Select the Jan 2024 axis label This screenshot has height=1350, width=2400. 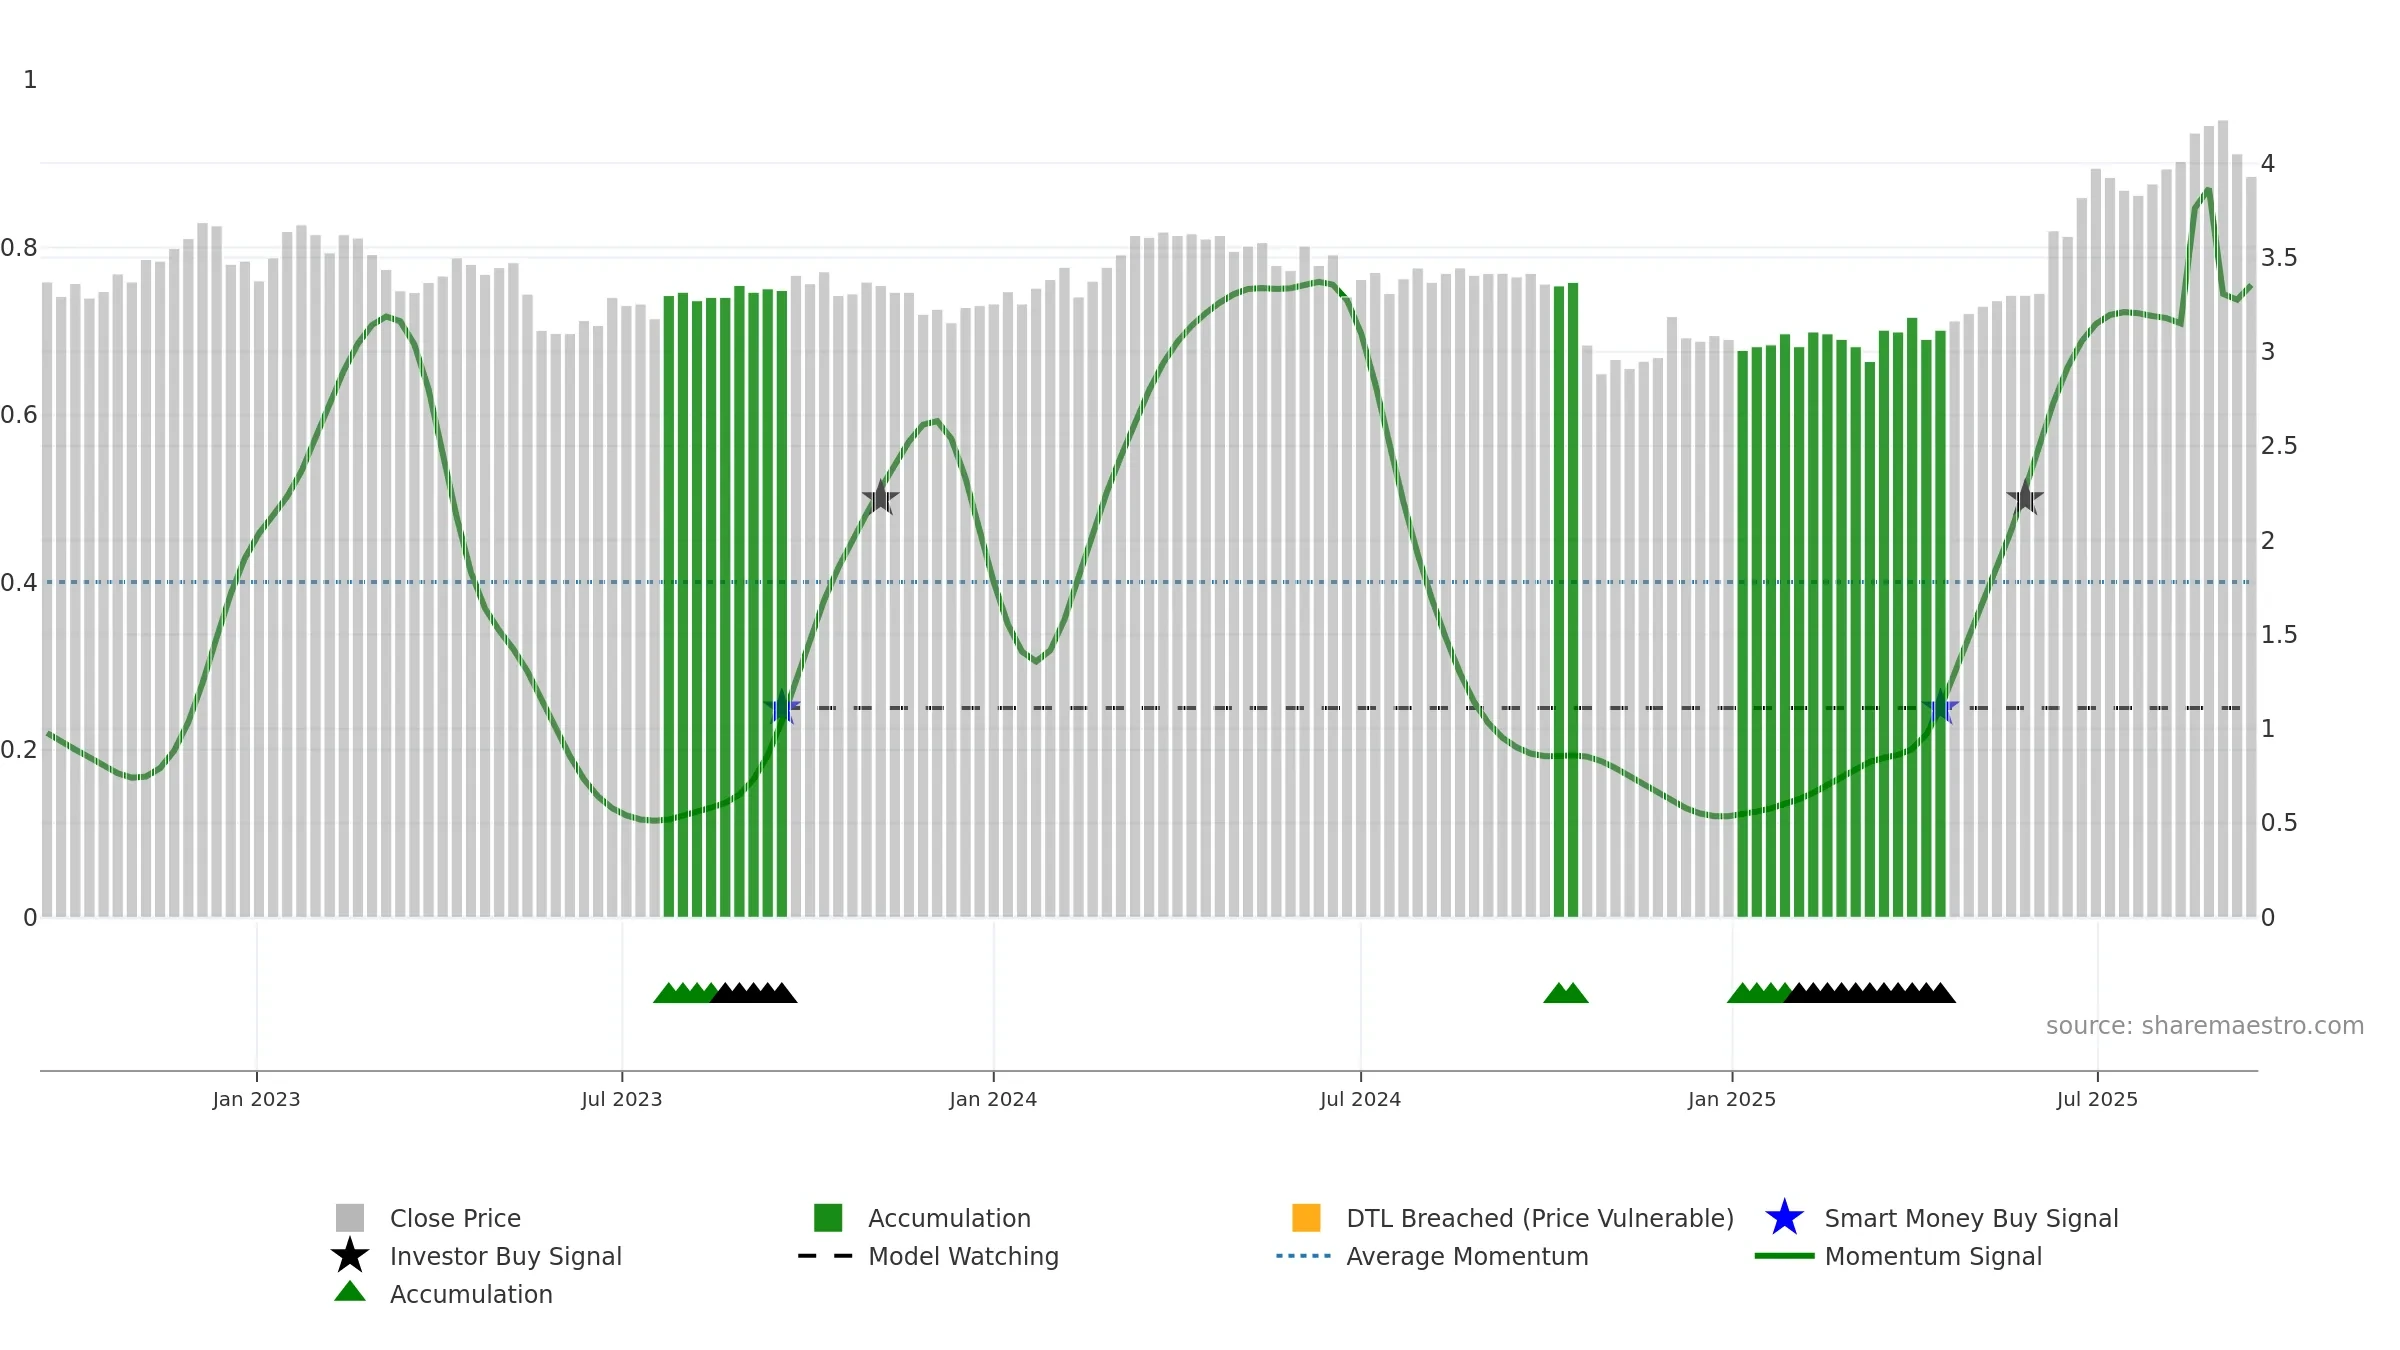993,1099
